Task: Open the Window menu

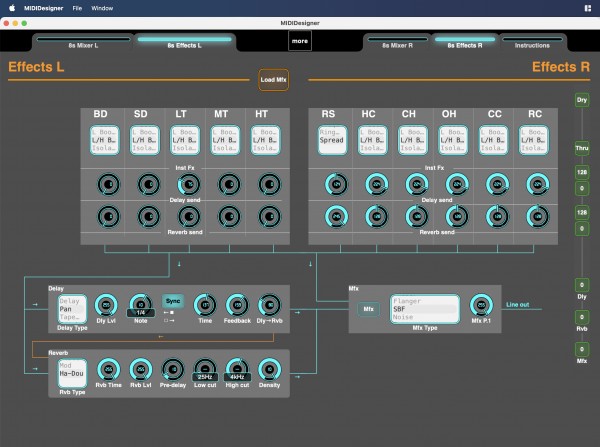Action: tap(102, 8)
